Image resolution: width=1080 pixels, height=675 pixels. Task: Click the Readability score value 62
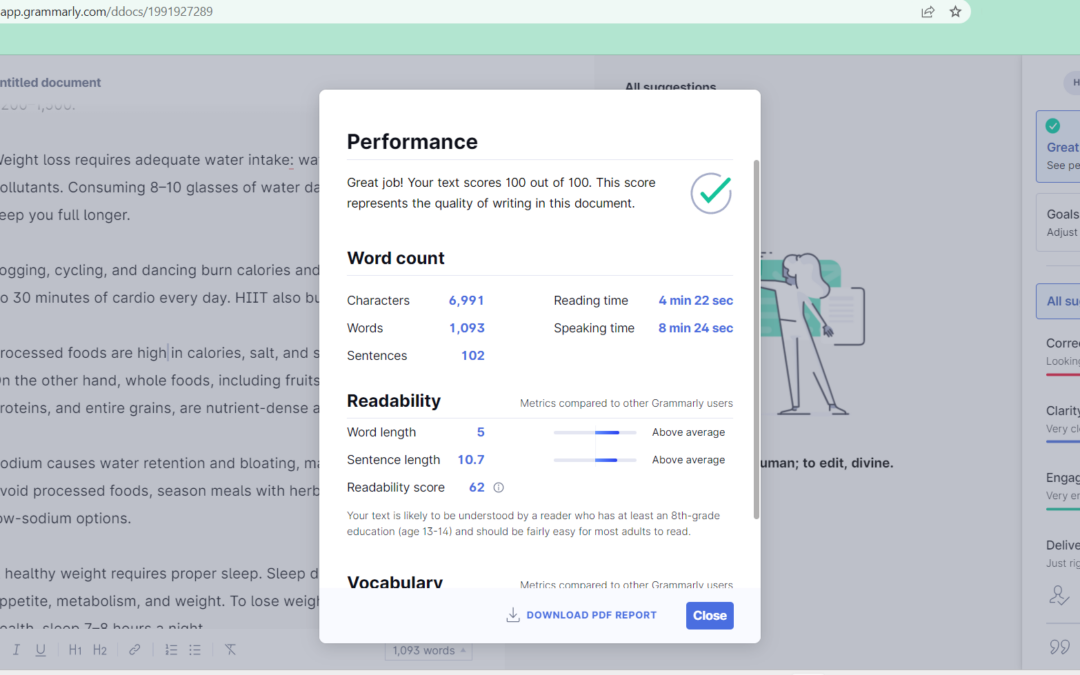tap(477, 487)
